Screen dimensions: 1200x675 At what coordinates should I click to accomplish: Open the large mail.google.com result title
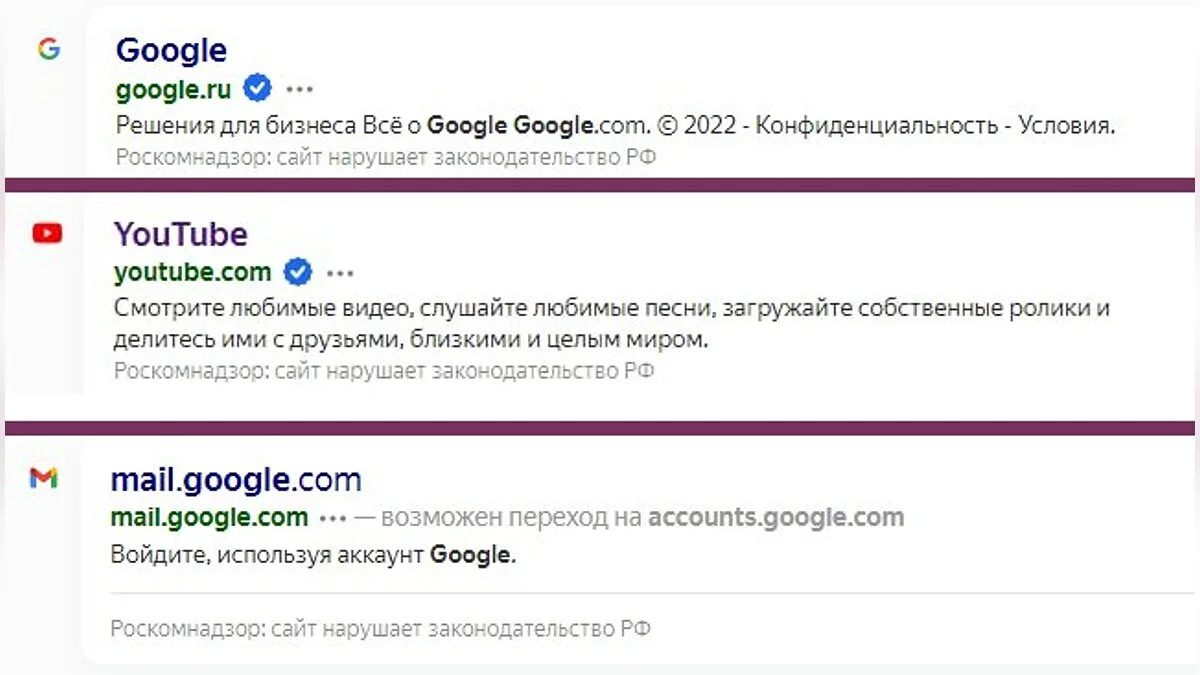[x=236, y=480]
